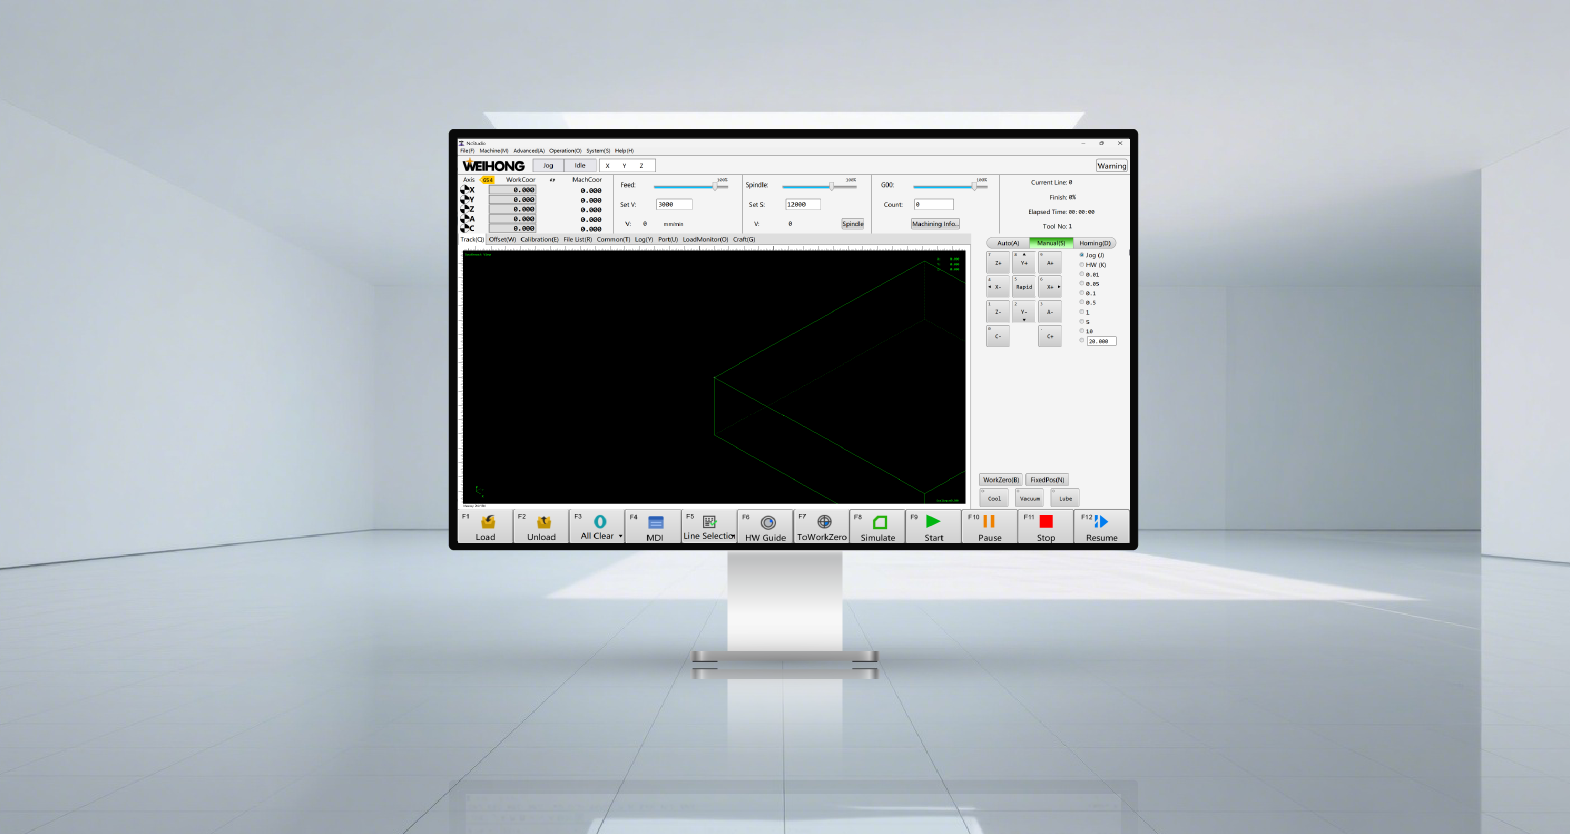This screenshot has width=1570, height=834.
Task: Open the Advanced(A) menu
Action: pos(529,151)
